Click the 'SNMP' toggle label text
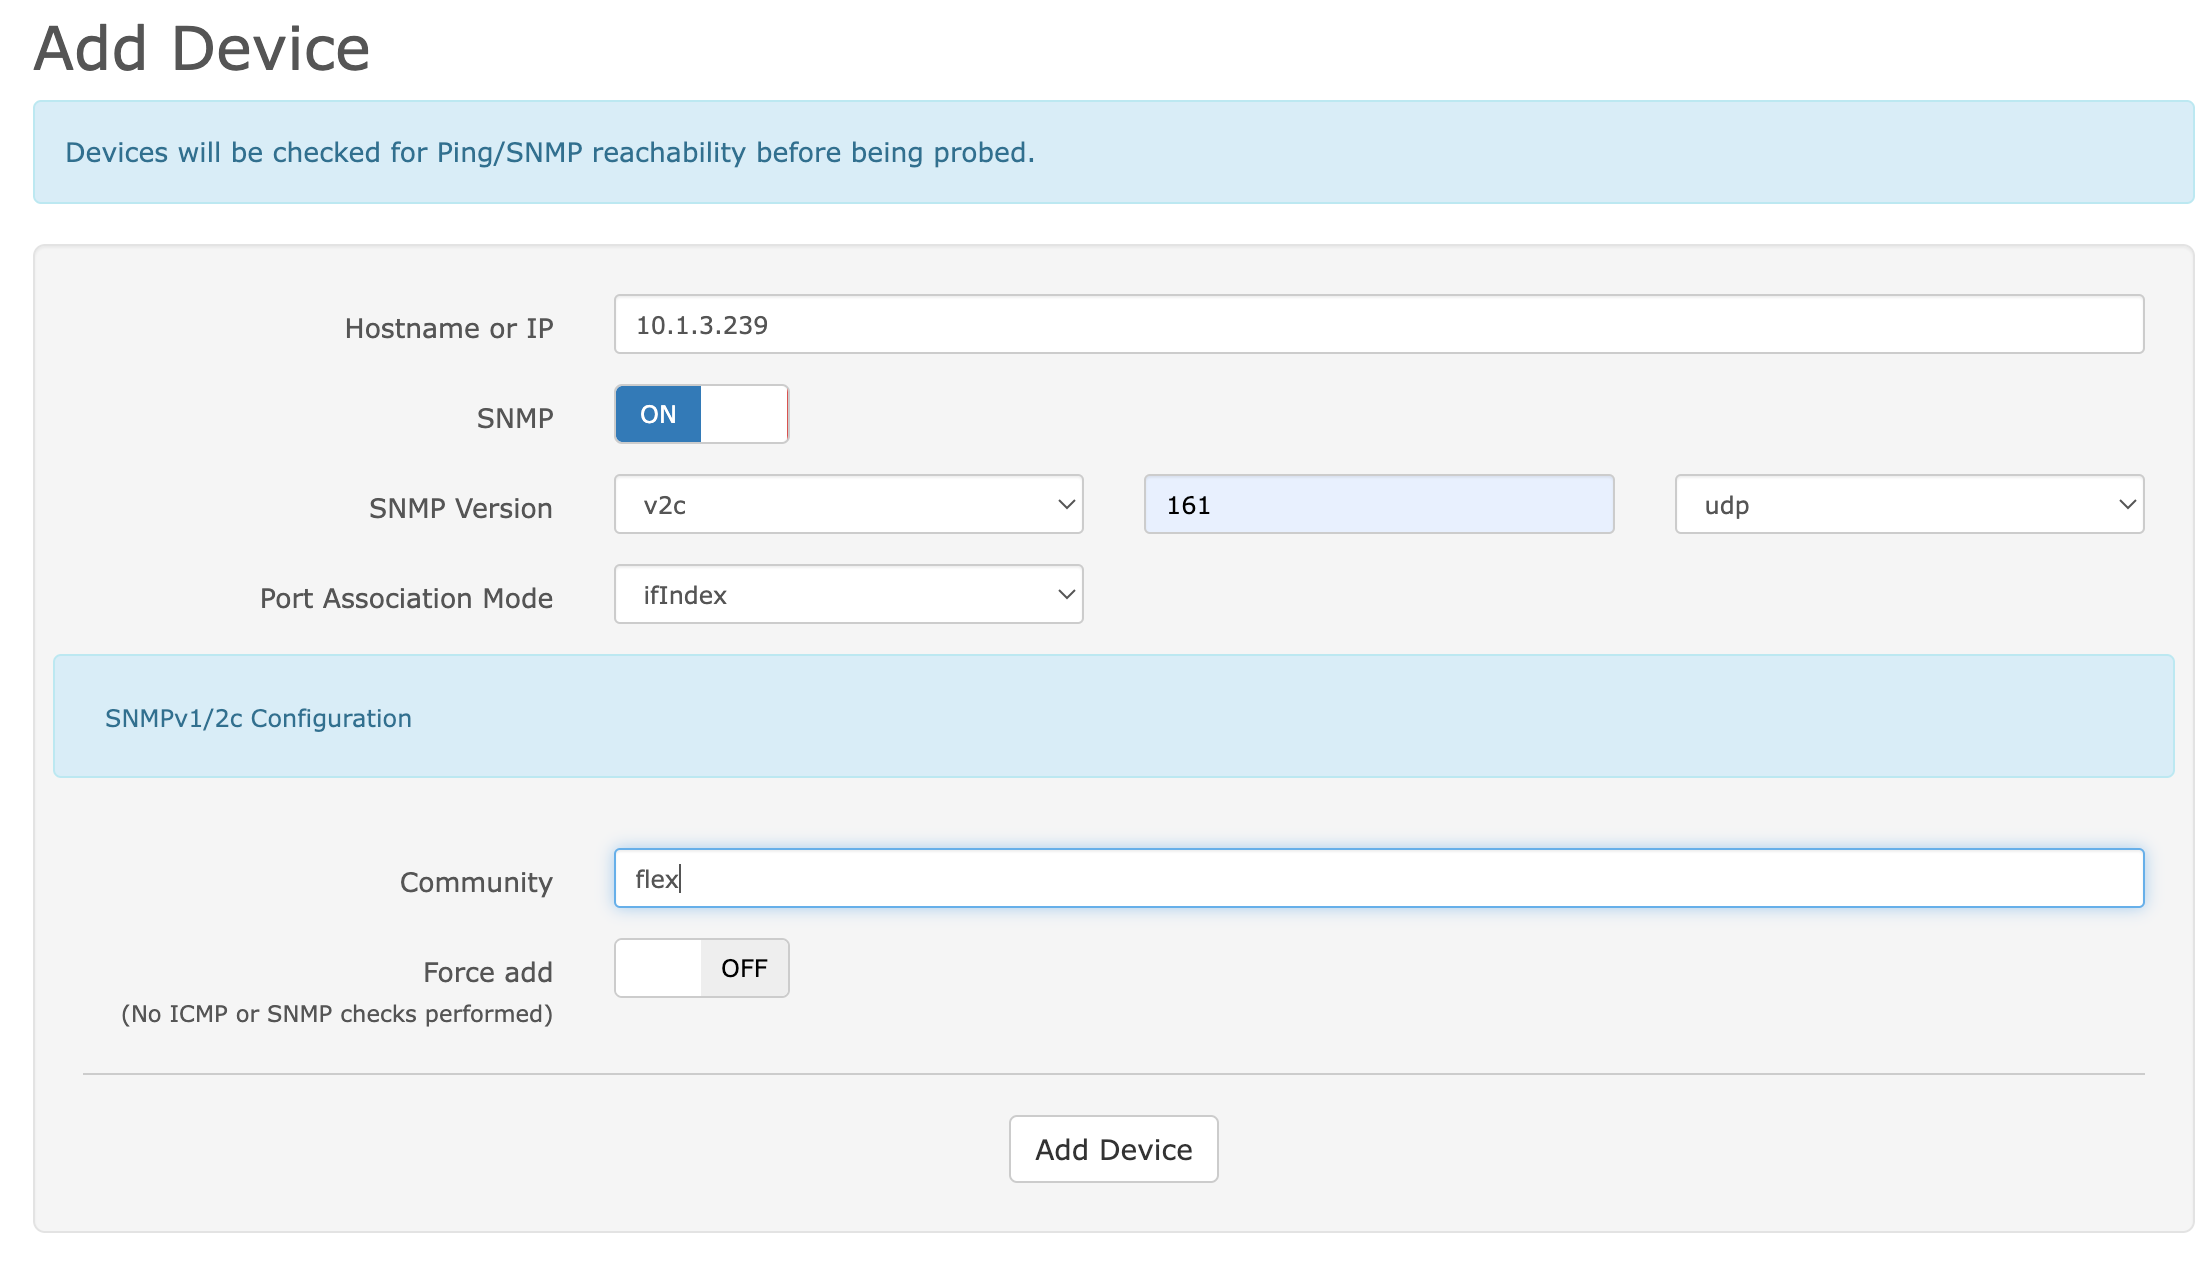Image resolution: width=2206 pixels, height=1262 pixels. pos(514,418)
